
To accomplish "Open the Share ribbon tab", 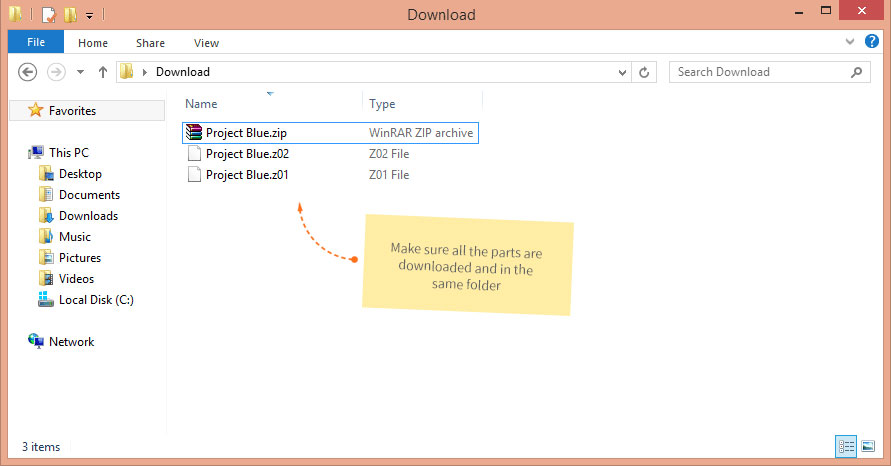I will tap(151, 43).
